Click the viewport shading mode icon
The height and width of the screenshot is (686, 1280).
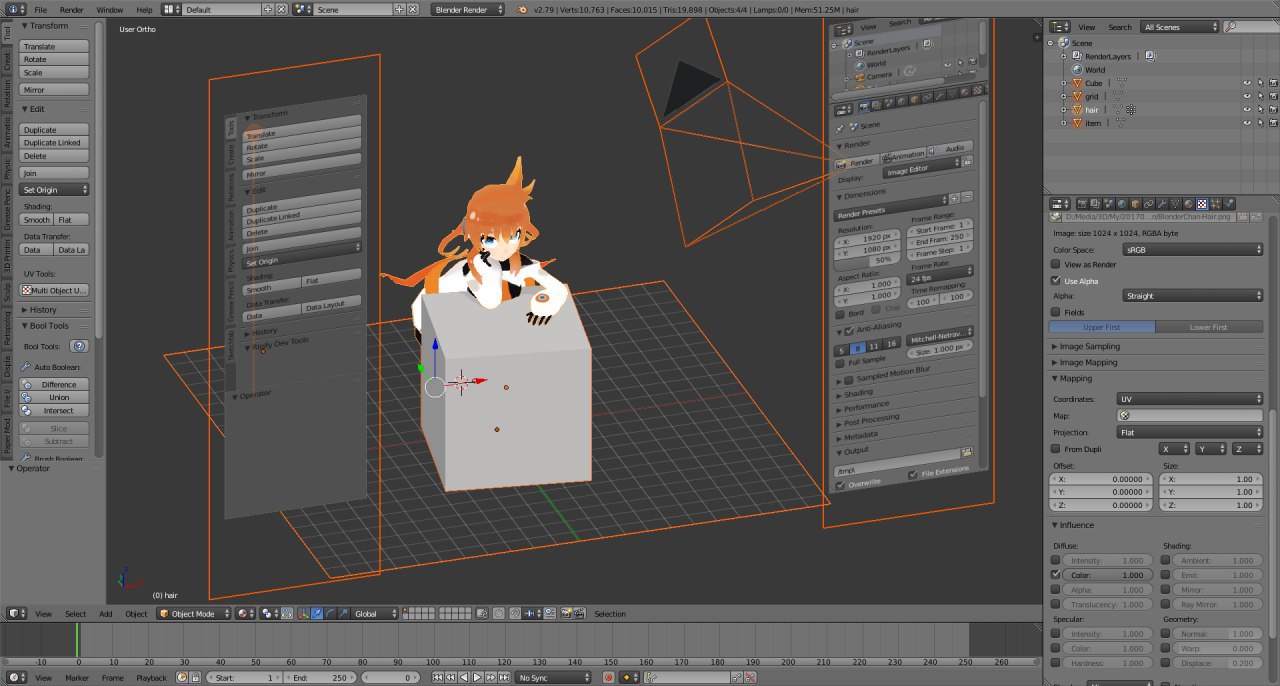(244, 614)
